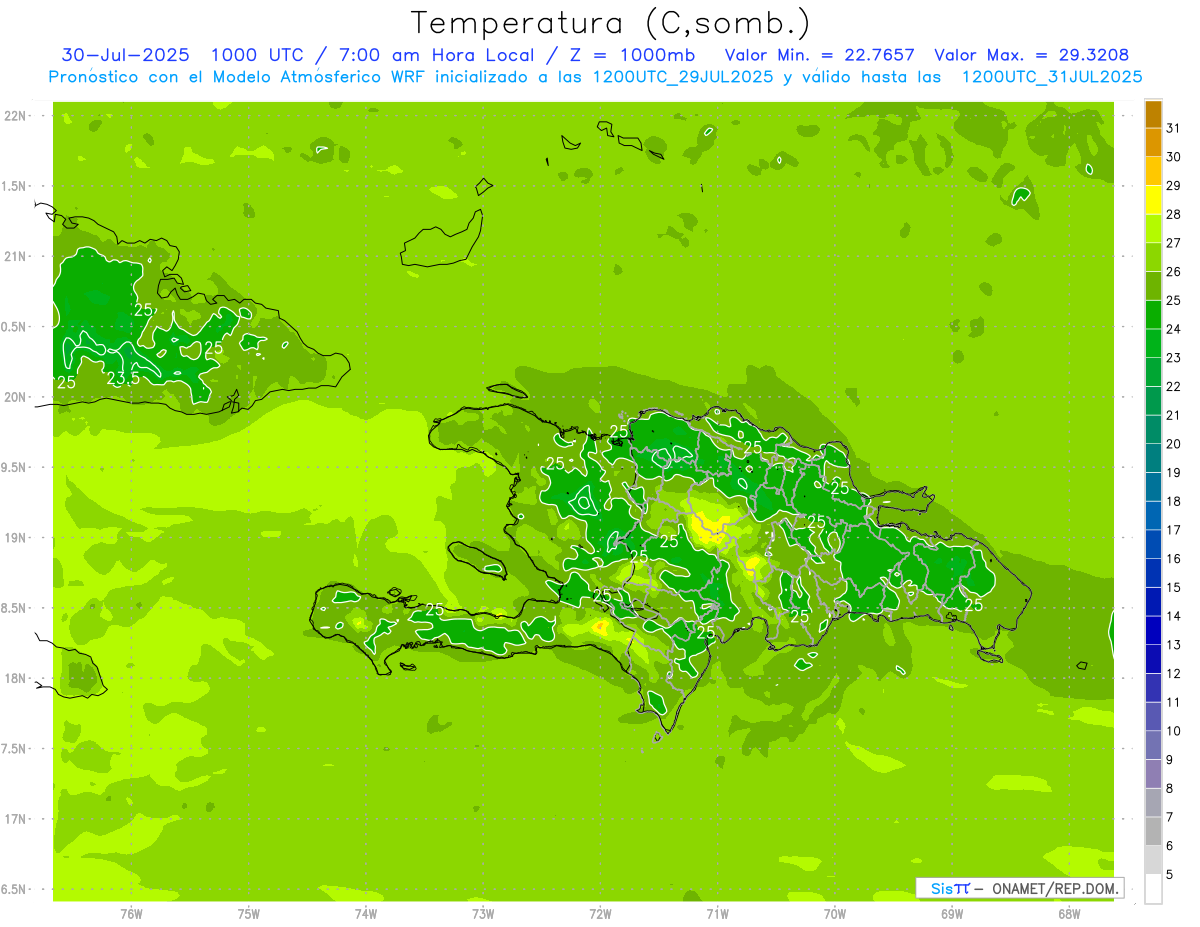Click the light gray legend swatch between 5 and 6
This screenshot has height=927, width=1200.
(1153, 860)
